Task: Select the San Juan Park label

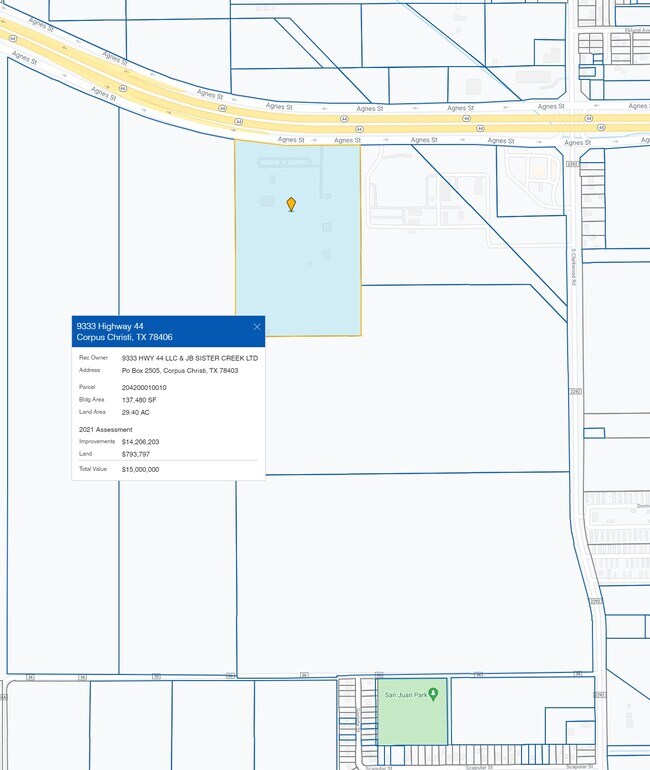Action: click(x=405, y=694)
